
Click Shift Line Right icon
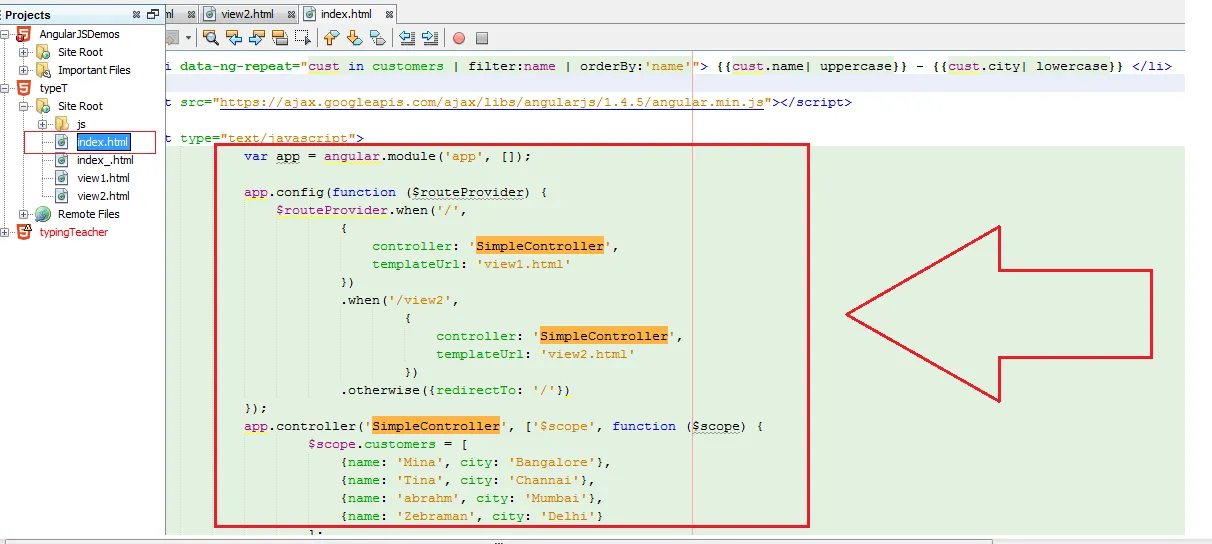[430, 38]
